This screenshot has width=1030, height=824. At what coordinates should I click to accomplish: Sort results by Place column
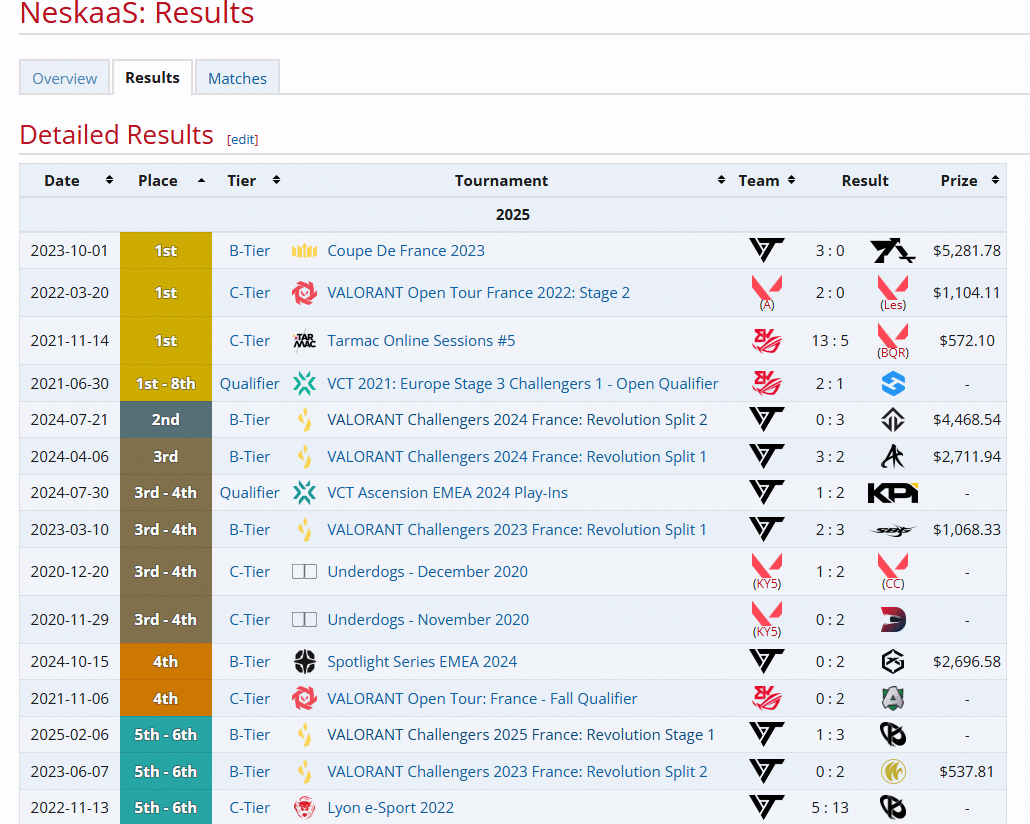202,181
